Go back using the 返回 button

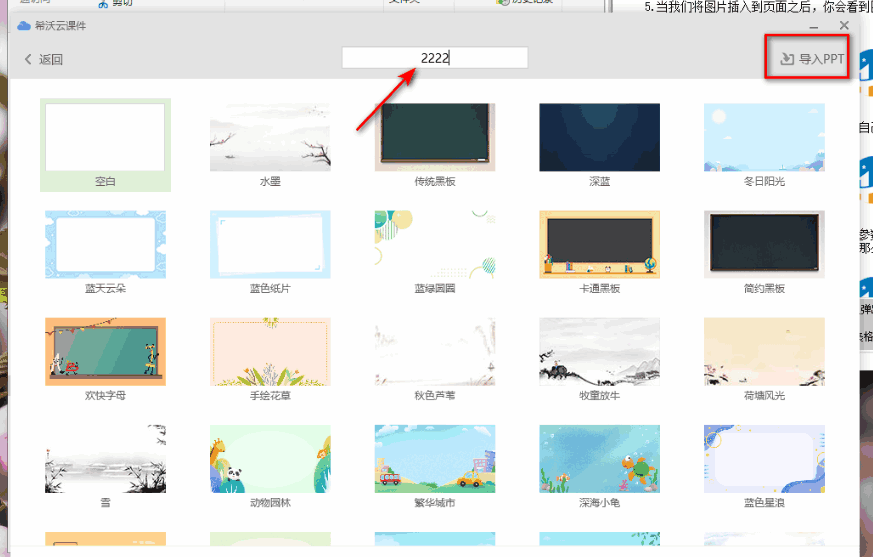[x=43, y=59]
